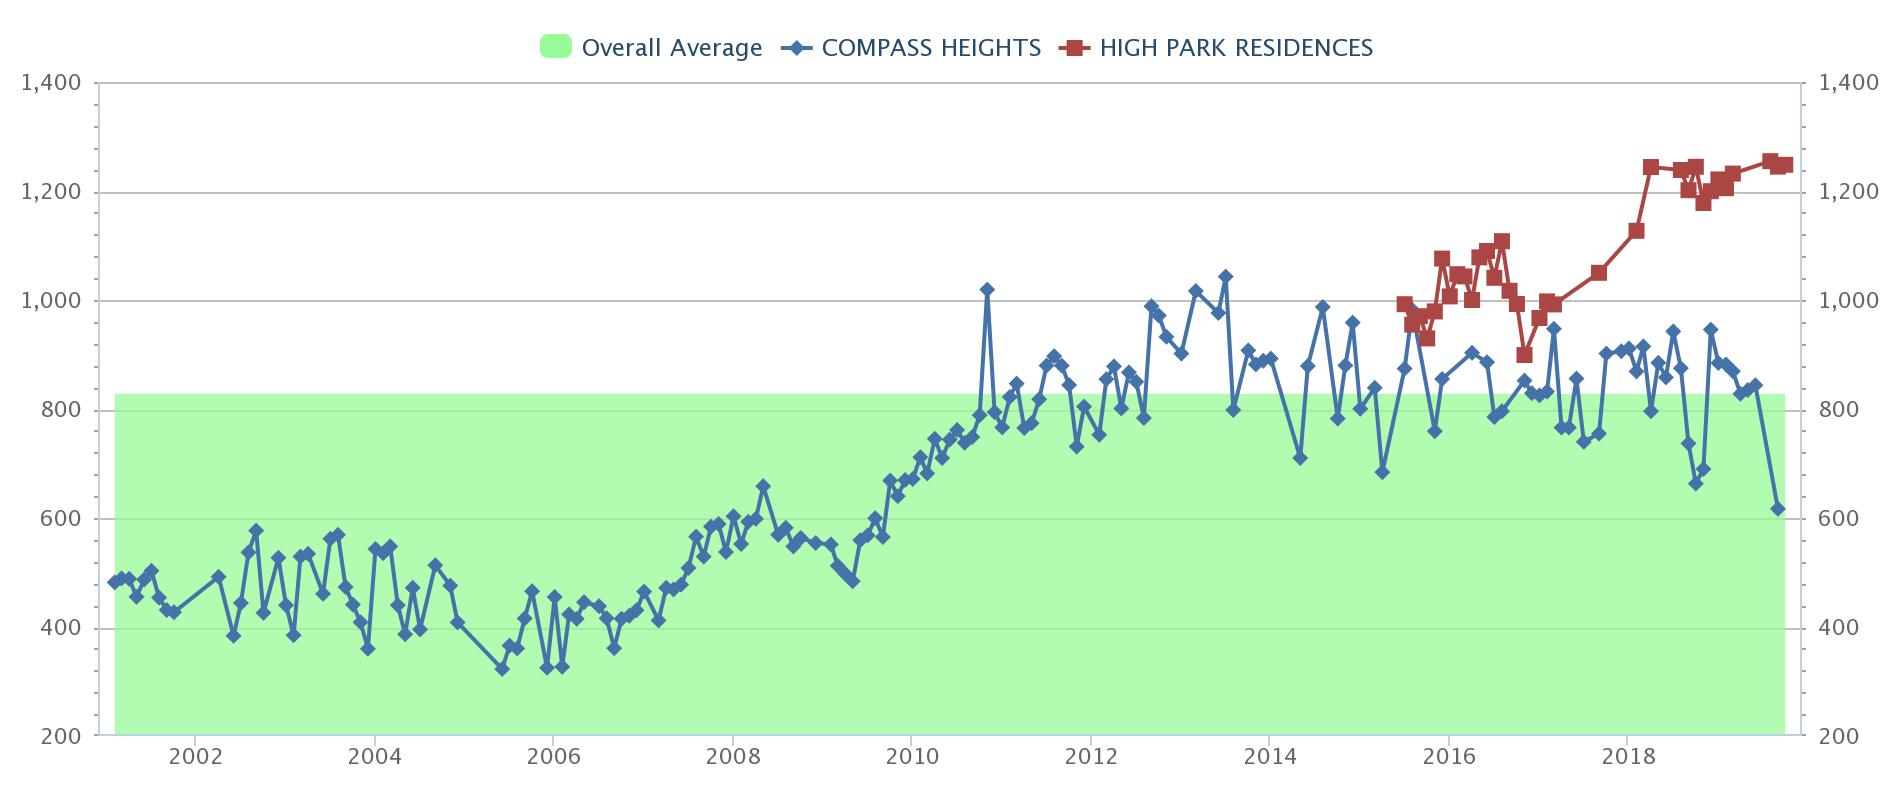
Task: Toggle the Overall Average legend text
Action: click(671, 48)
